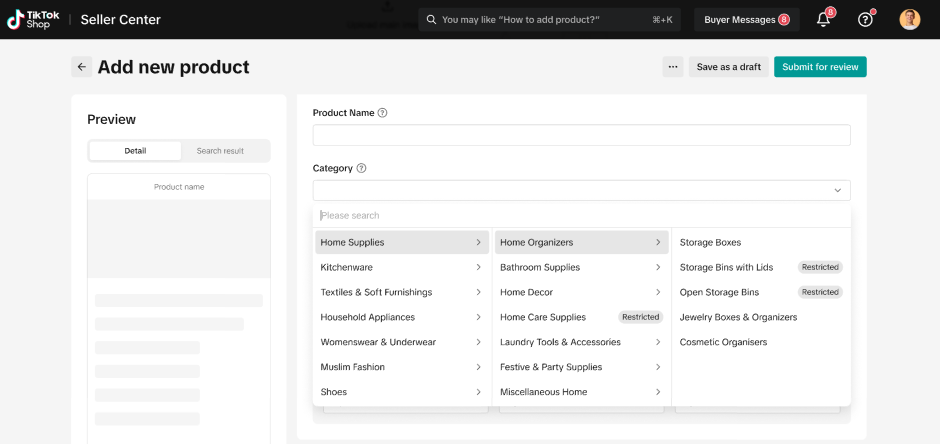
Task: Switch preview to Search result tab
Action: [x=220, y=151]
